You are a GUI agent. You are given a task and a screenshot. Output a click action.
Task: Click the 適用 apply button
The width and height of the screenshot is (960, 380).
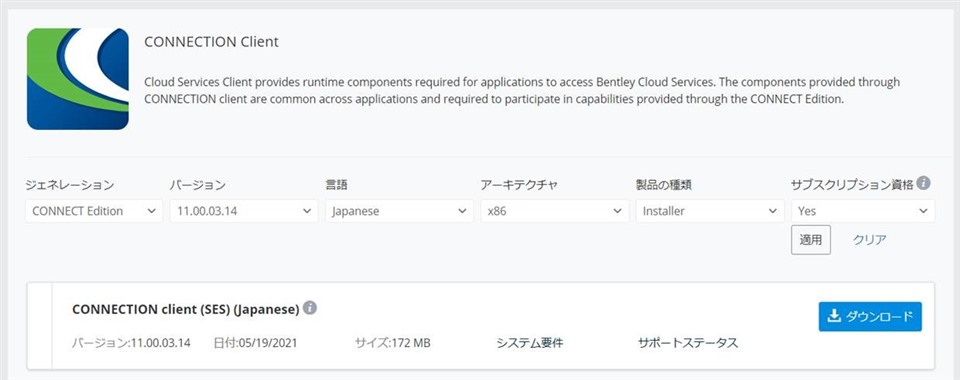coord(811,240)
